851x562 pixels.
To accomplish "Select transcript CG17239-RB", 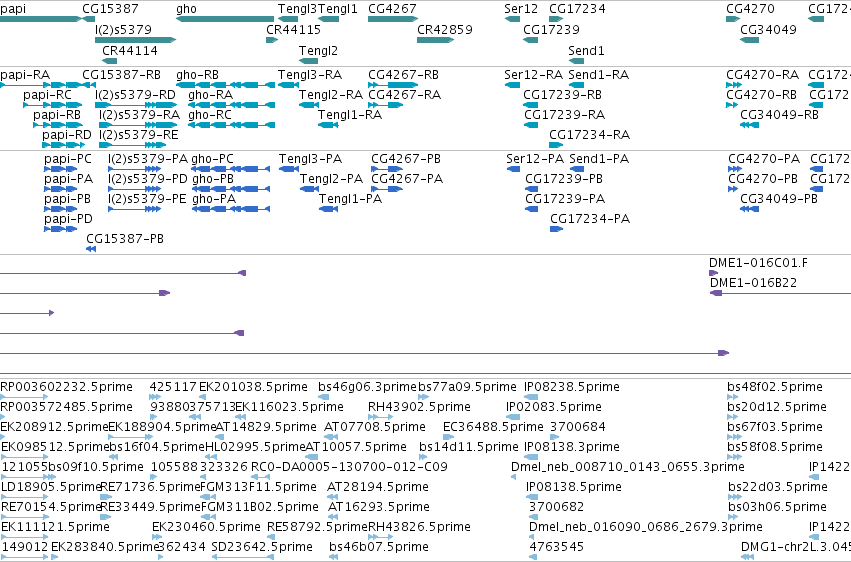I will [x=531, y=105].
